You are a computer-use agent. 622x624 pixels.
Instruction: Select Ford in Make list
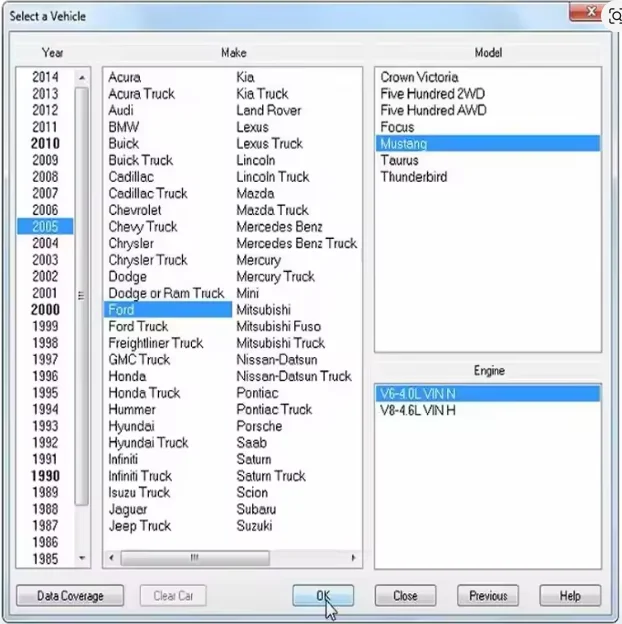click(168, 309)
